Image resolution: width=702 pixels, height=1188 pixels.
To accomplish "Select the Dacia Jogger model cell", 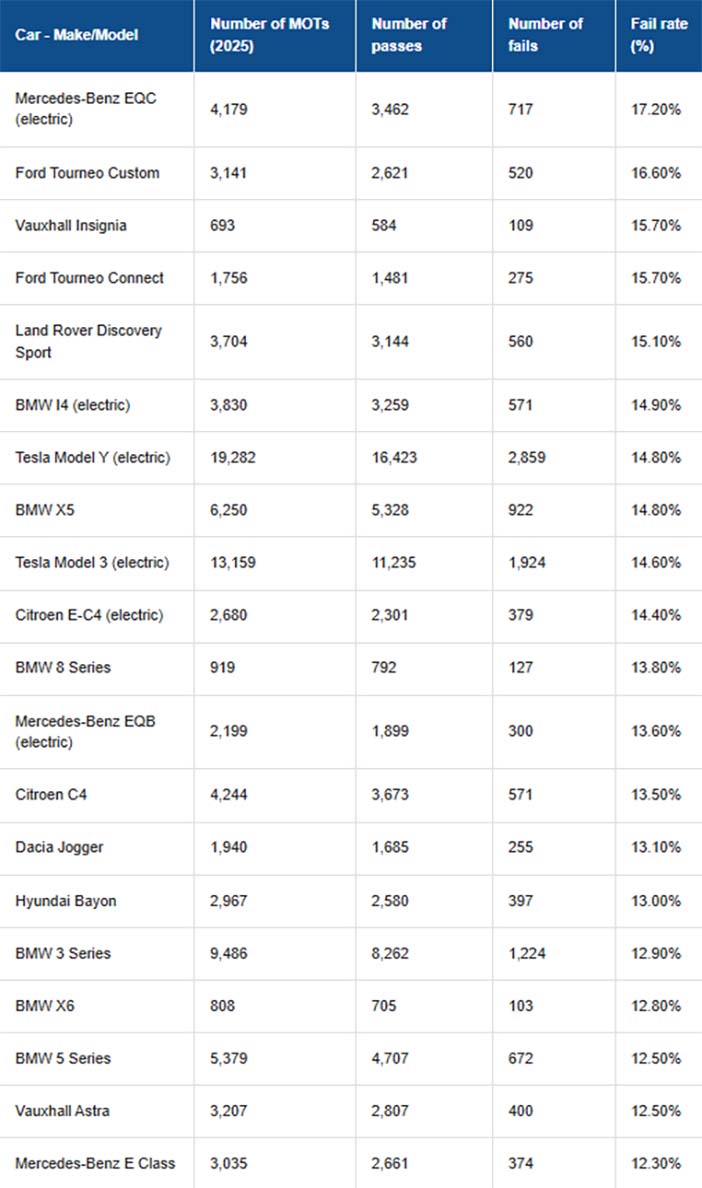I will point(59,847).
